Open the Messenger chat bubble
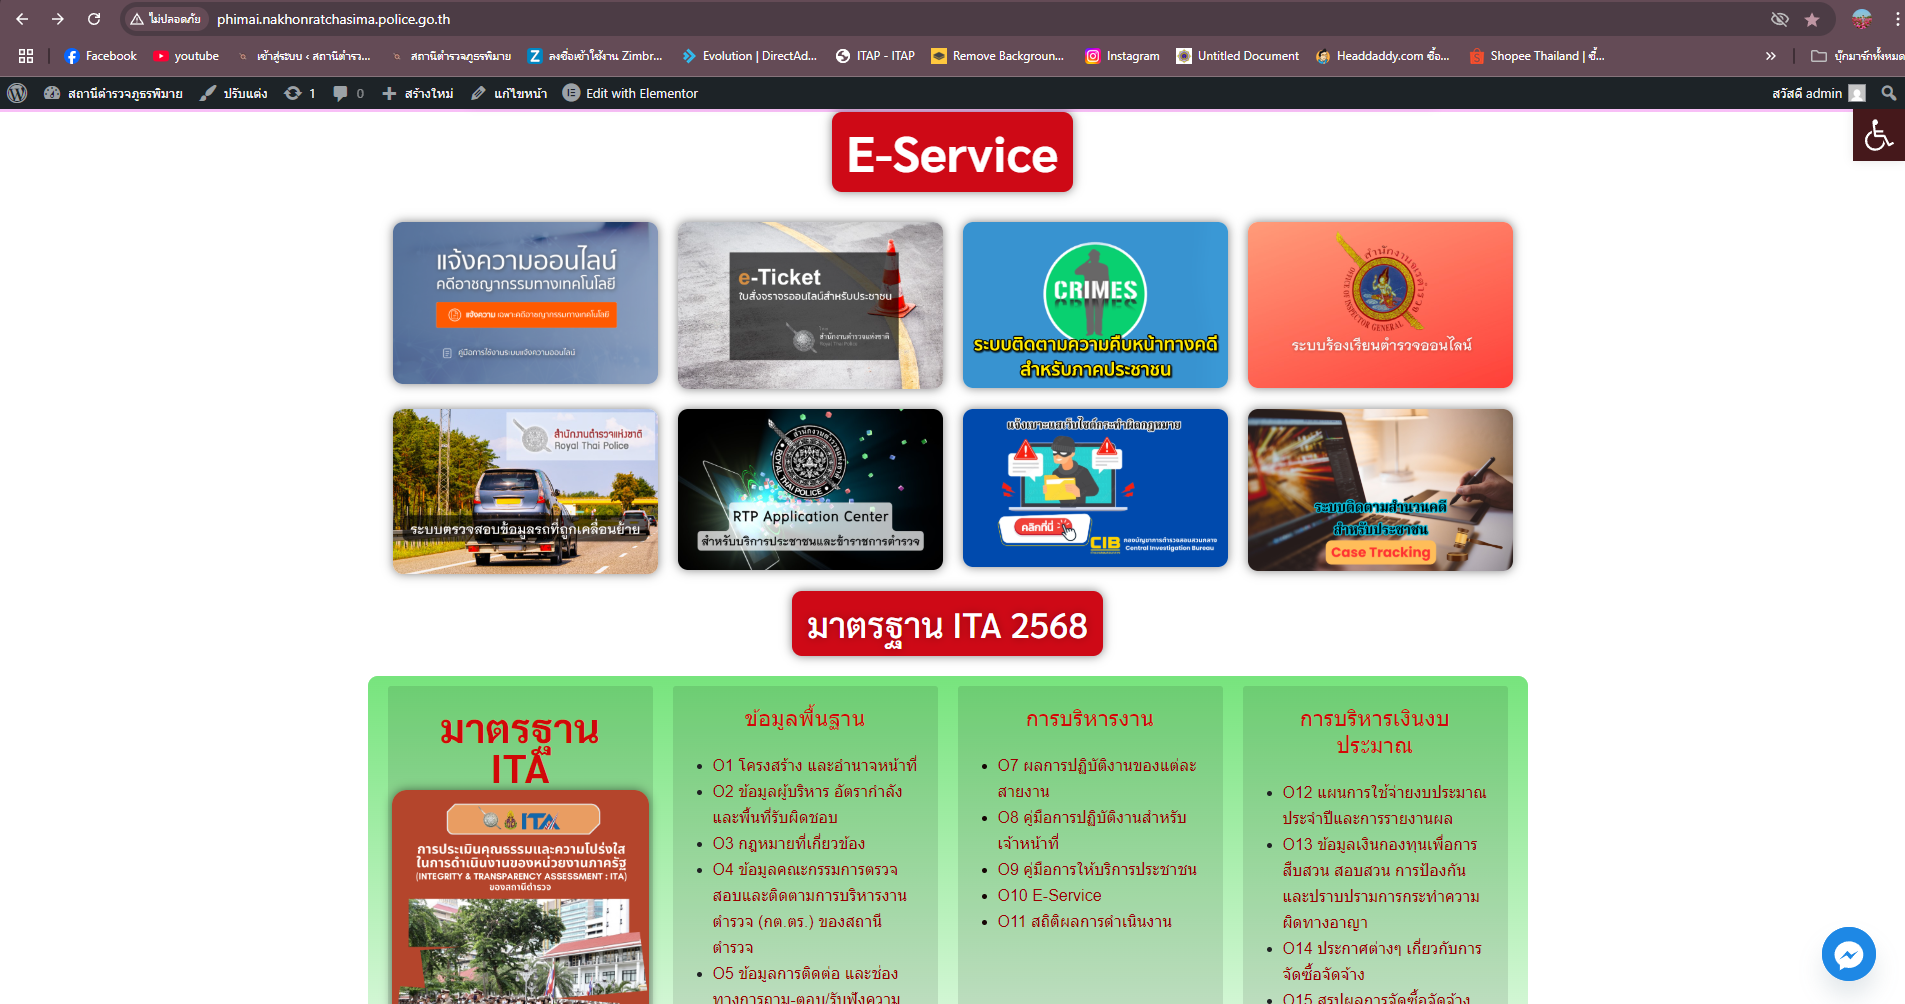The image size is (1905, 1004). [x=1848, y=954]
